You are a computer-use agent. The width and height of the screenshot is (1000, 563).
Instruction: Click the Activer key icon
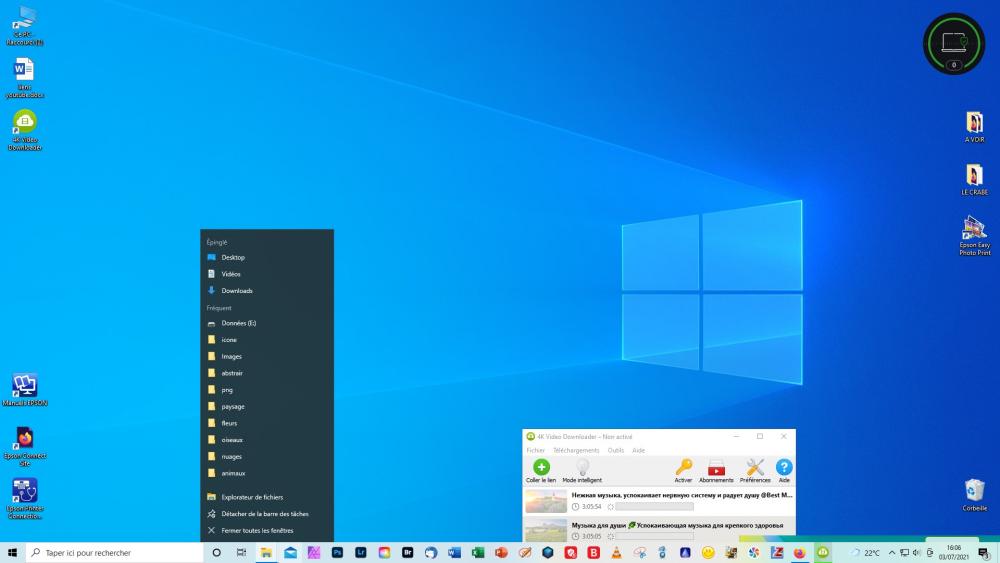click(683, 468)
